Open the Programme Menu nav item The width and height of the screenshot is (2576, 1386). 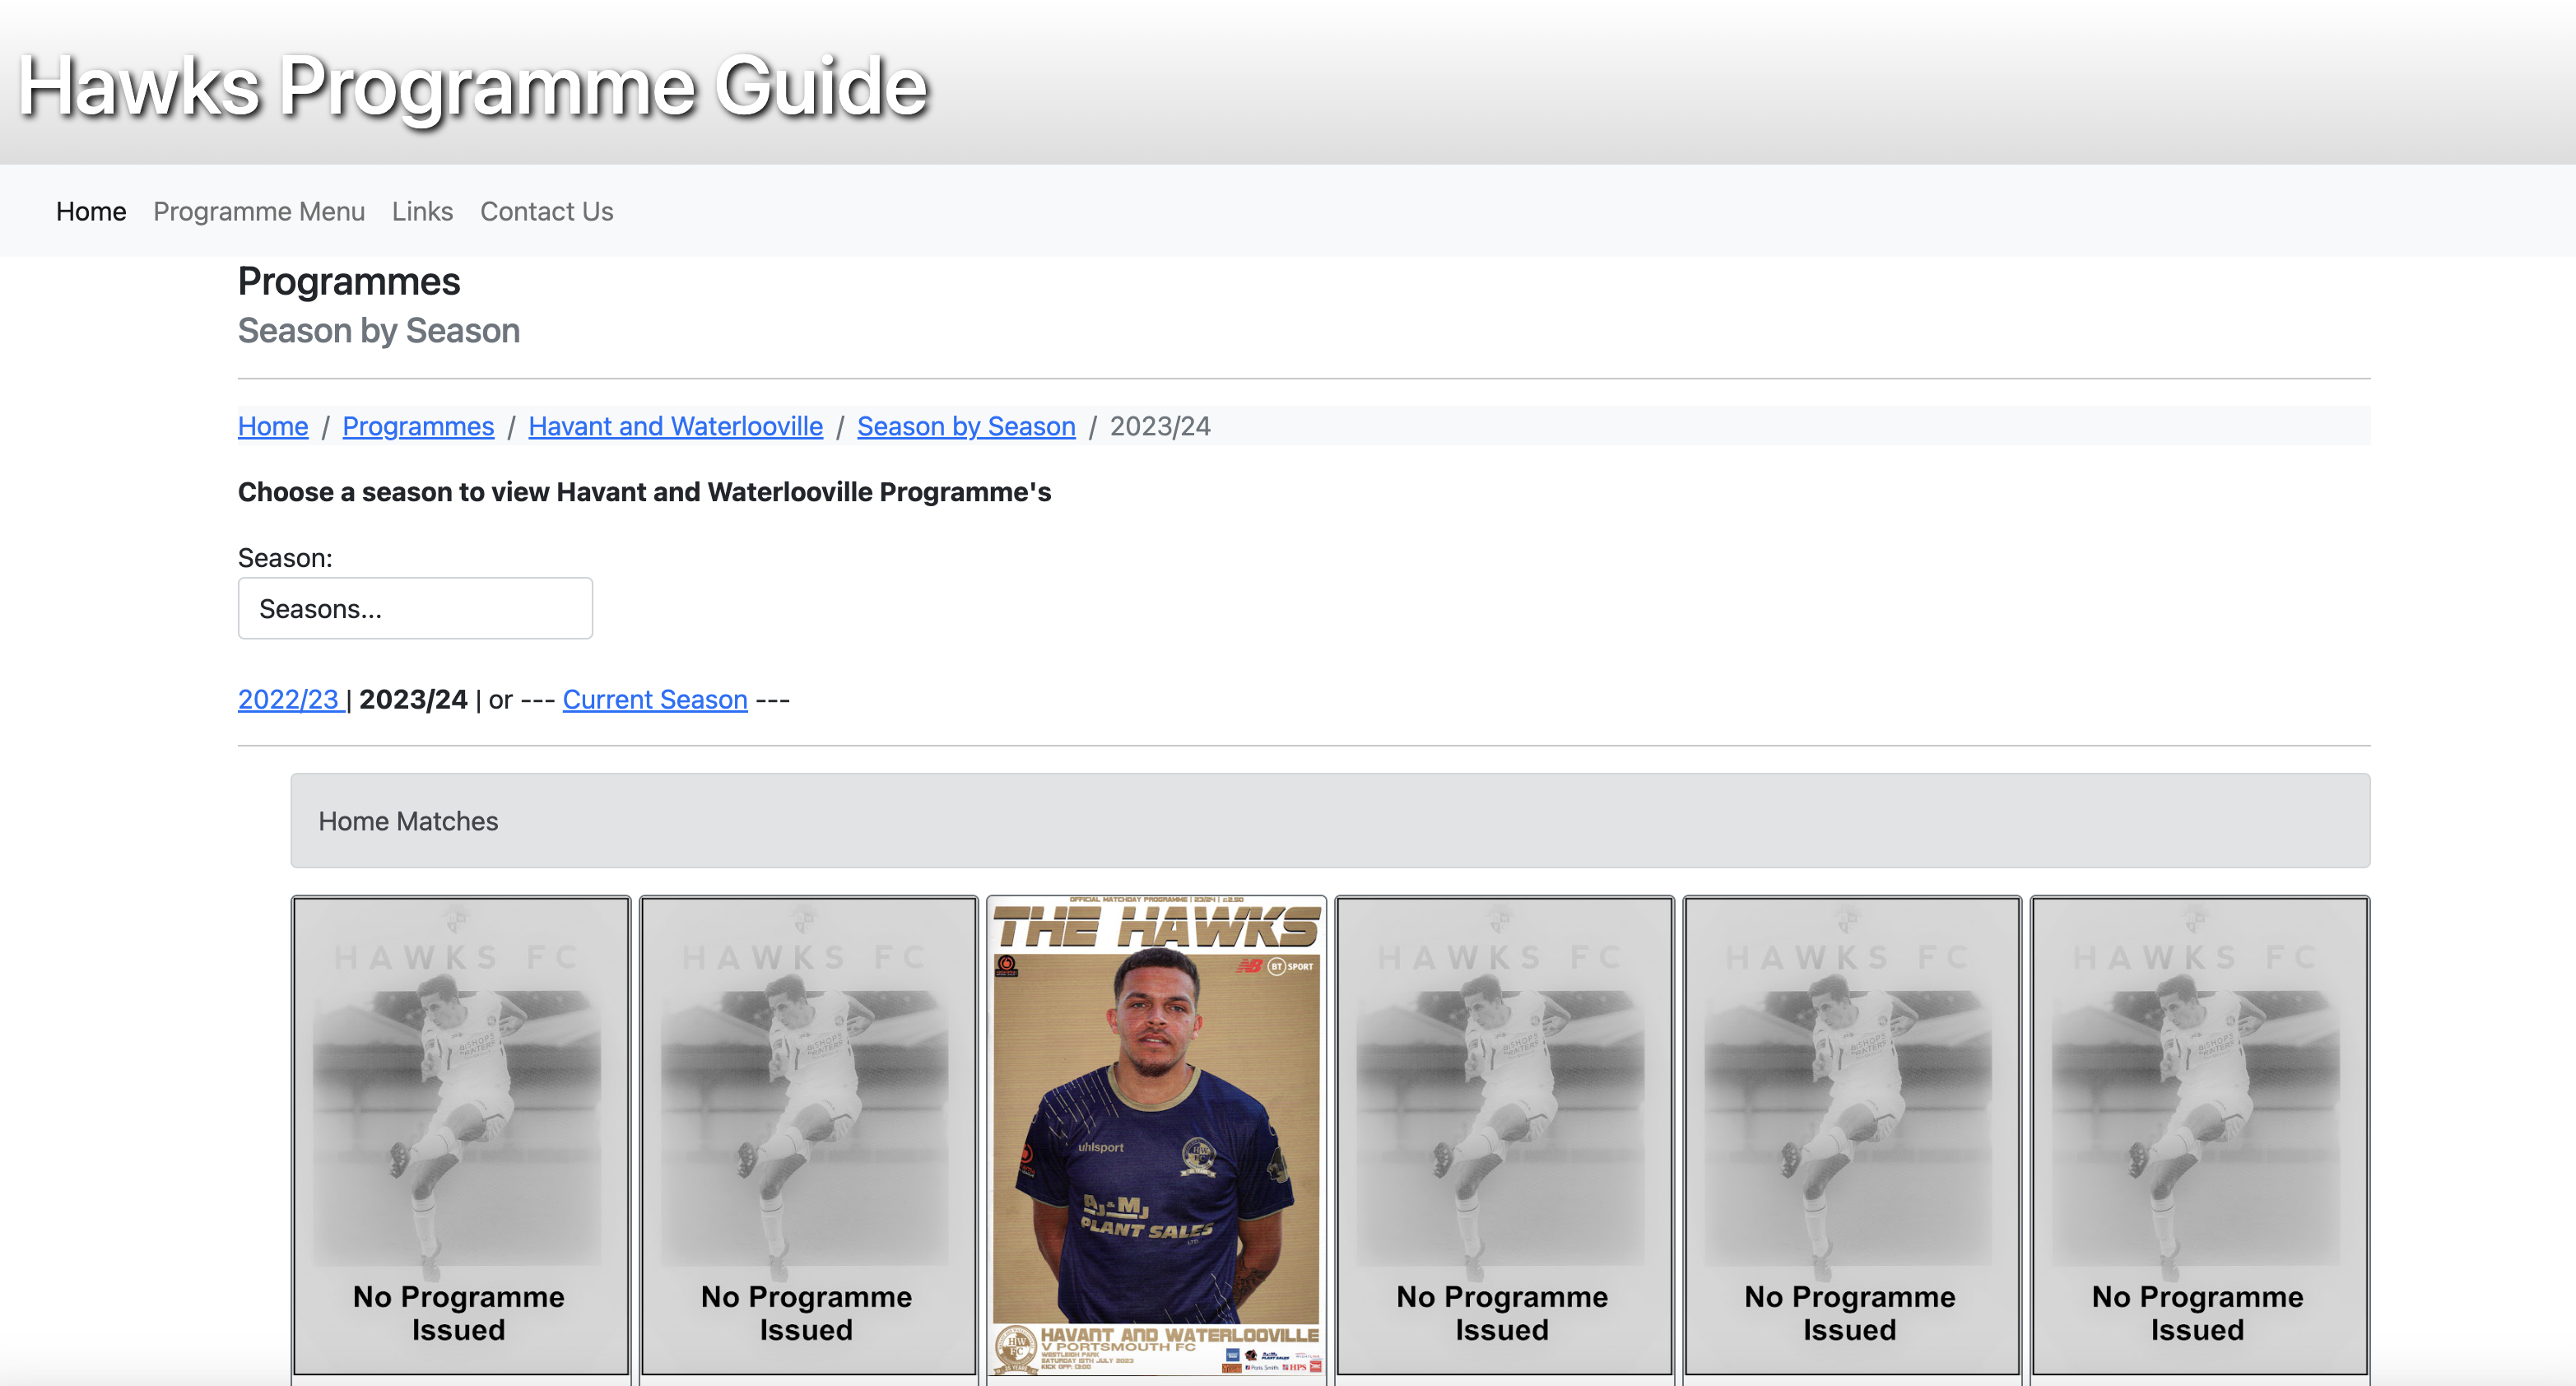coord(259,211)
